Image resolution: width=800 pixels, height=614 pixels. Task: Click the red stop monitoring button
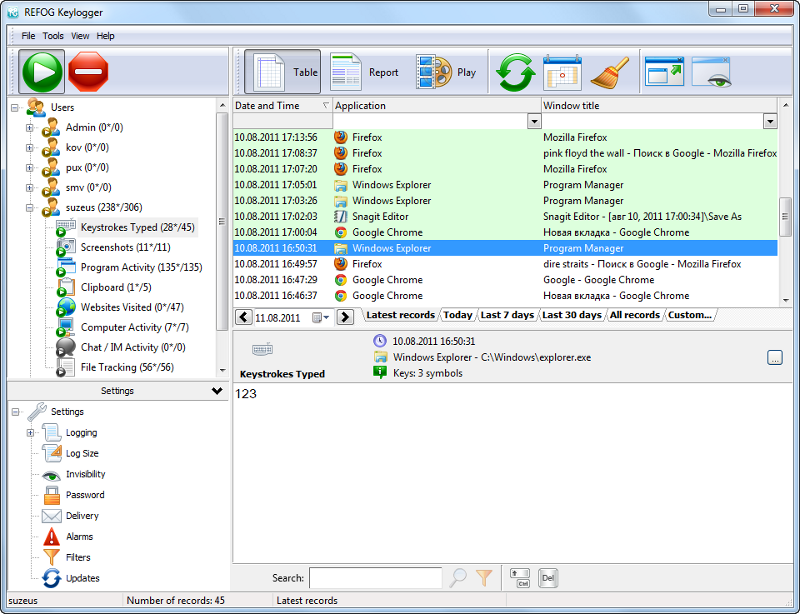tap(89, 72)
